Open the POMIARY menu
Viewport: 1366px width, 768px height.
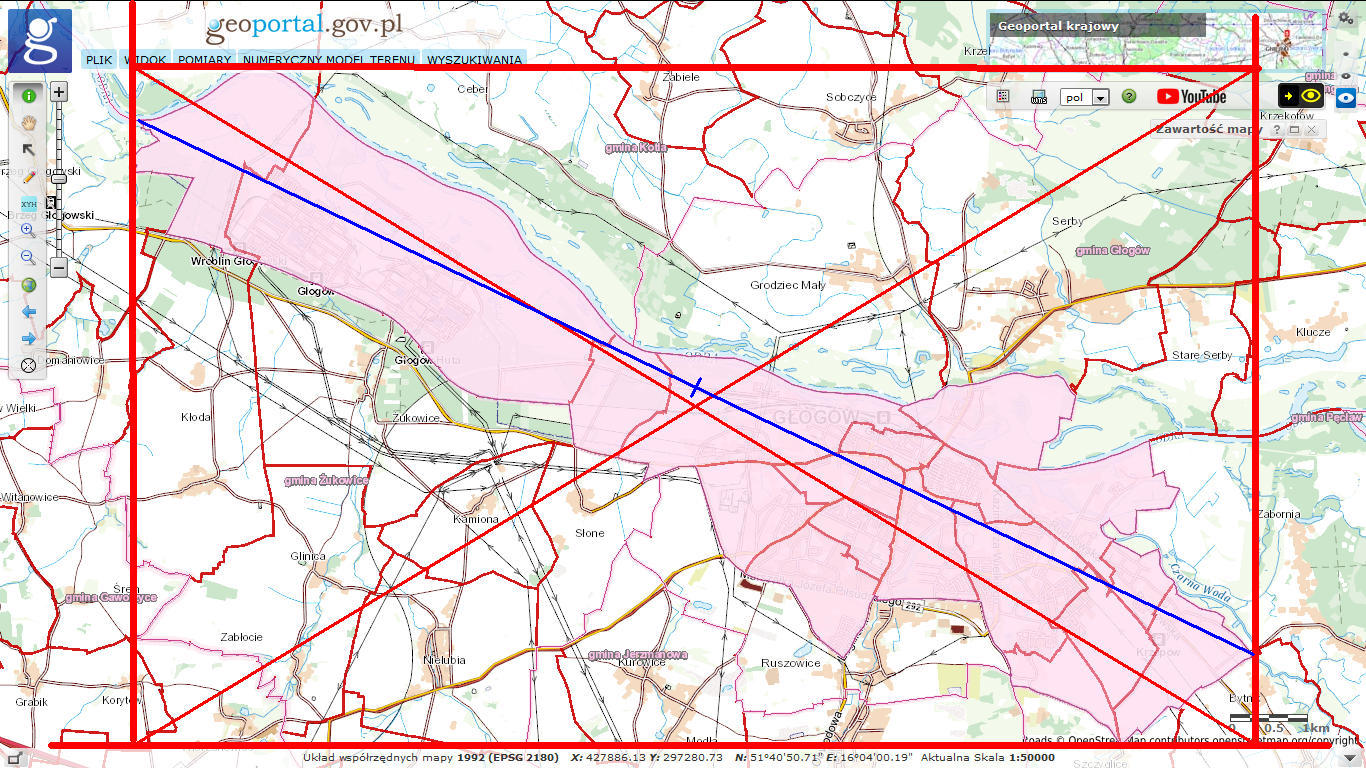point(205,59)
